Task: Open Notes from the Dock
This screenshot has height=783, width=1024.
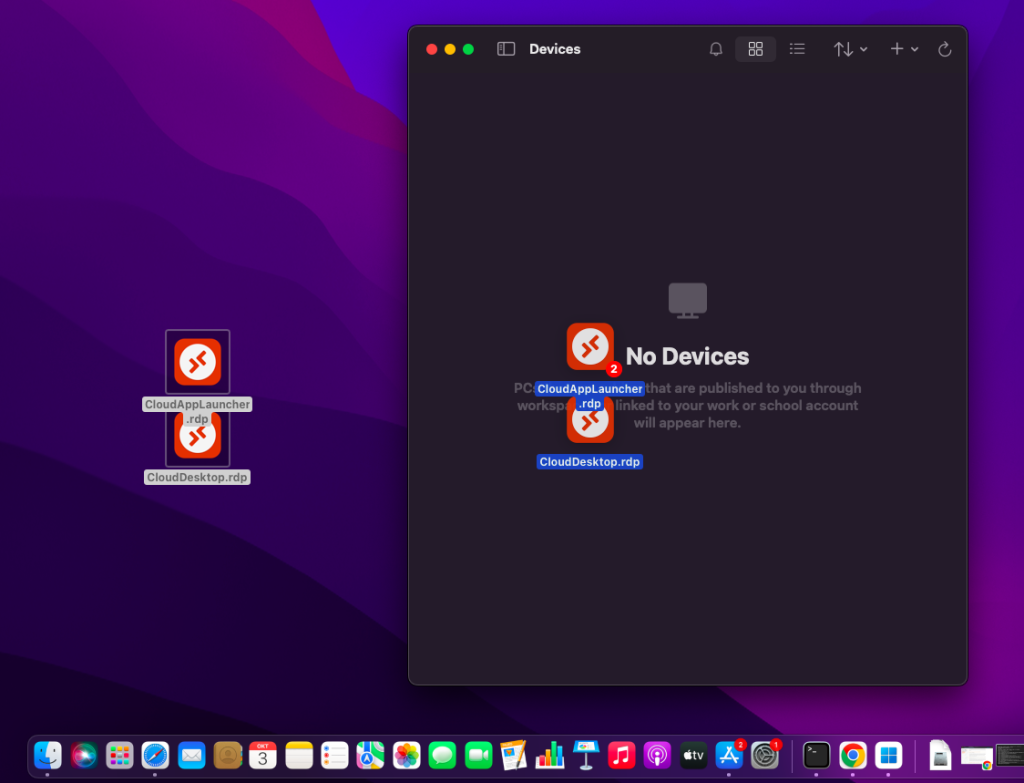Action: point(299,756)
